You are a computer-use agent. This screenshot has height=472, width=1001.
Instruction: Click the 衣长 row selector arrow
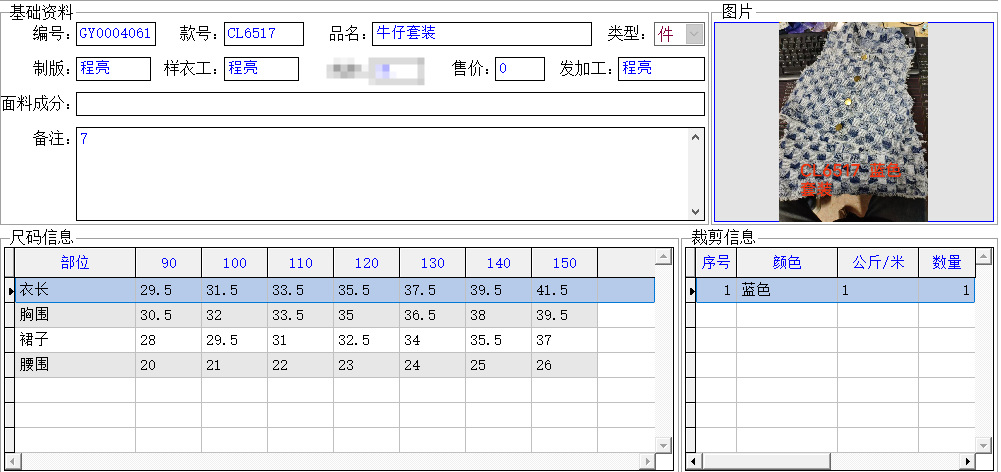click(10, 291)
